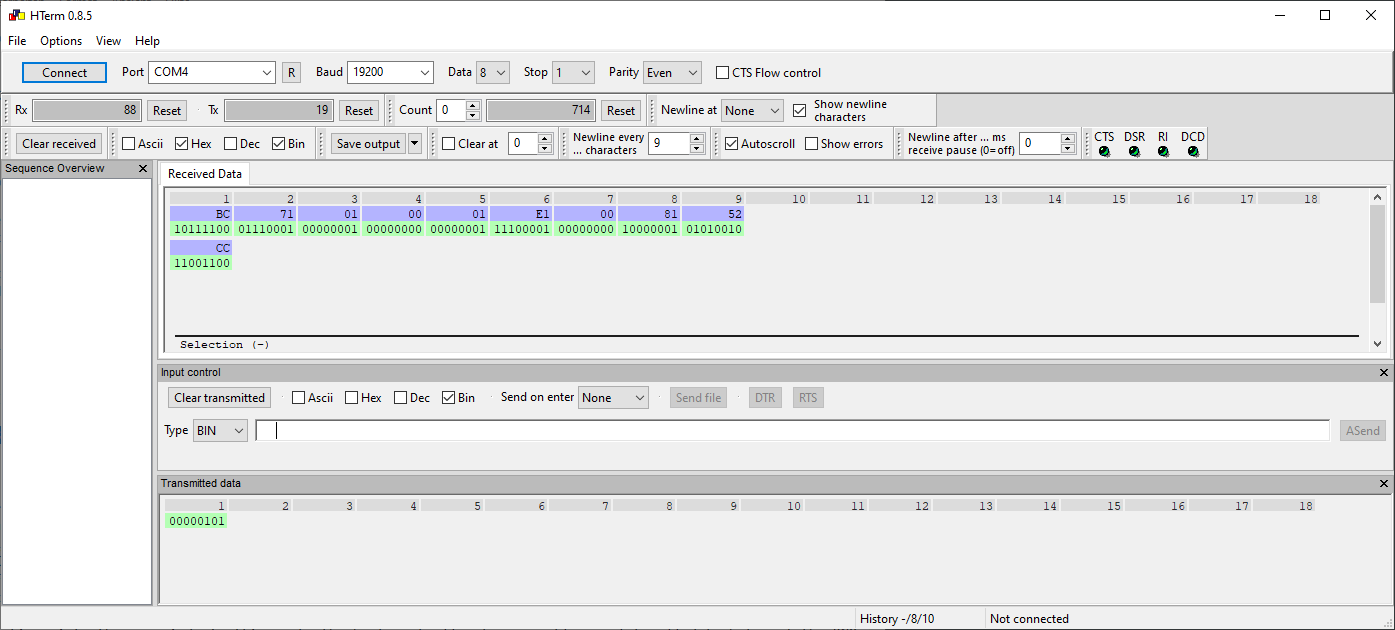The height and width of the screenshot is (630, 1395).
Task: Select the Received Data tab
Action: pyautogui.click(x=205, y=174)
